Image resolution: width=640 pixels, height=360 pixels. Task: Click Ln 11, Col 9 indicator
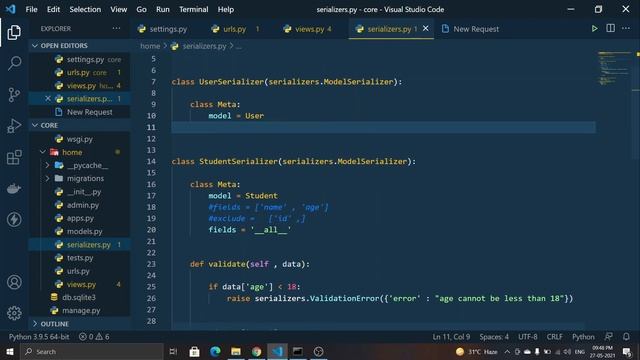(x=451, y=337)
